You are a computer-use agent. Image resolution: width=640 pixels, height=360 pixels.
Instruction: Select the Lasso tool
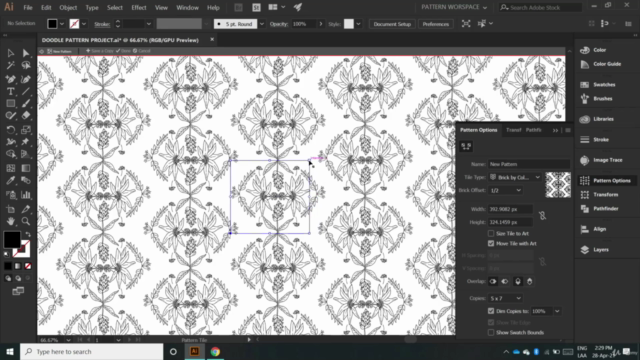click(26, 65)
